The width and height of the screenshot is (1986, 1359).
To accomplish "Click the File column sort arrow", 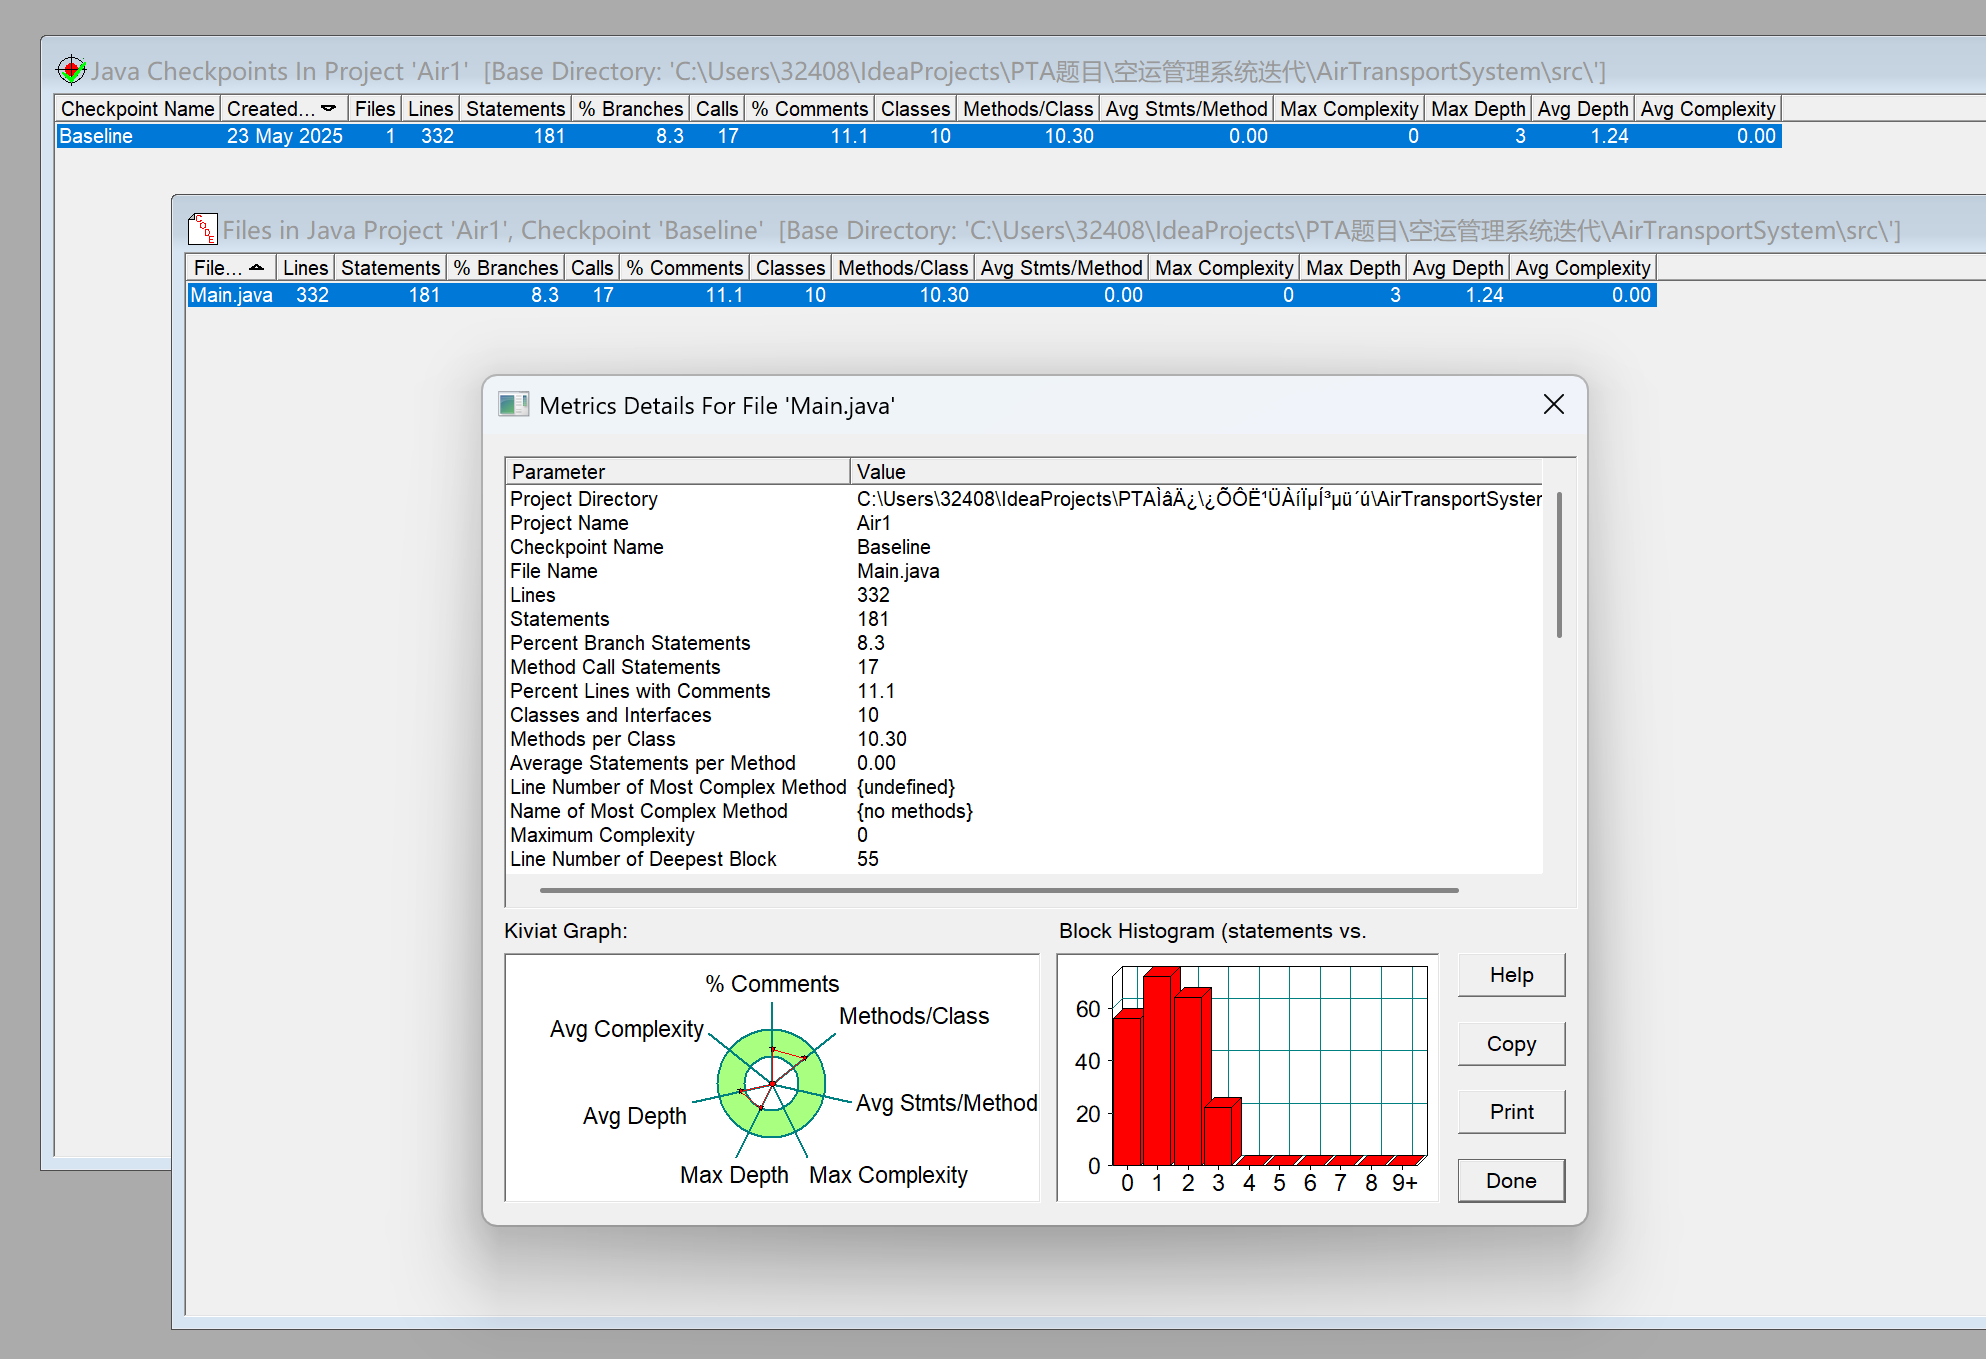I will coord(257,267).
